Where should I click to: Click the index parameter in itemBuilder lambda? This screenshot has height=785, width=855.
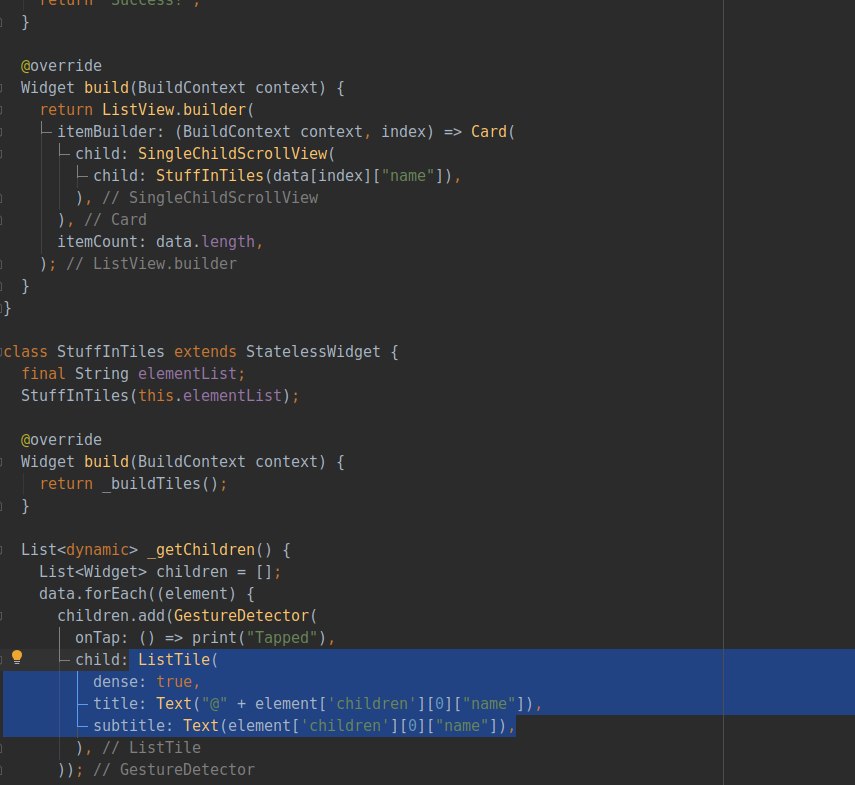coord(403,132)
